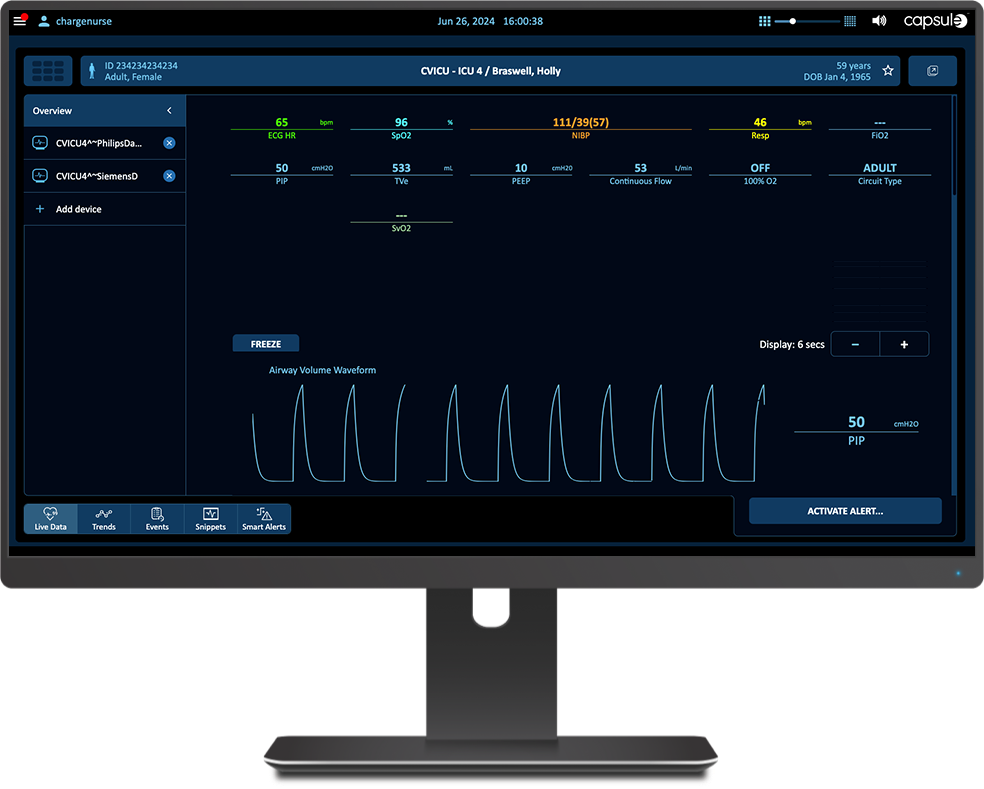Image resolution: width=984 pixels, height=789 pixels.
Task: Go to the Smart Alerts tab
Action: [x=264, y=518]
